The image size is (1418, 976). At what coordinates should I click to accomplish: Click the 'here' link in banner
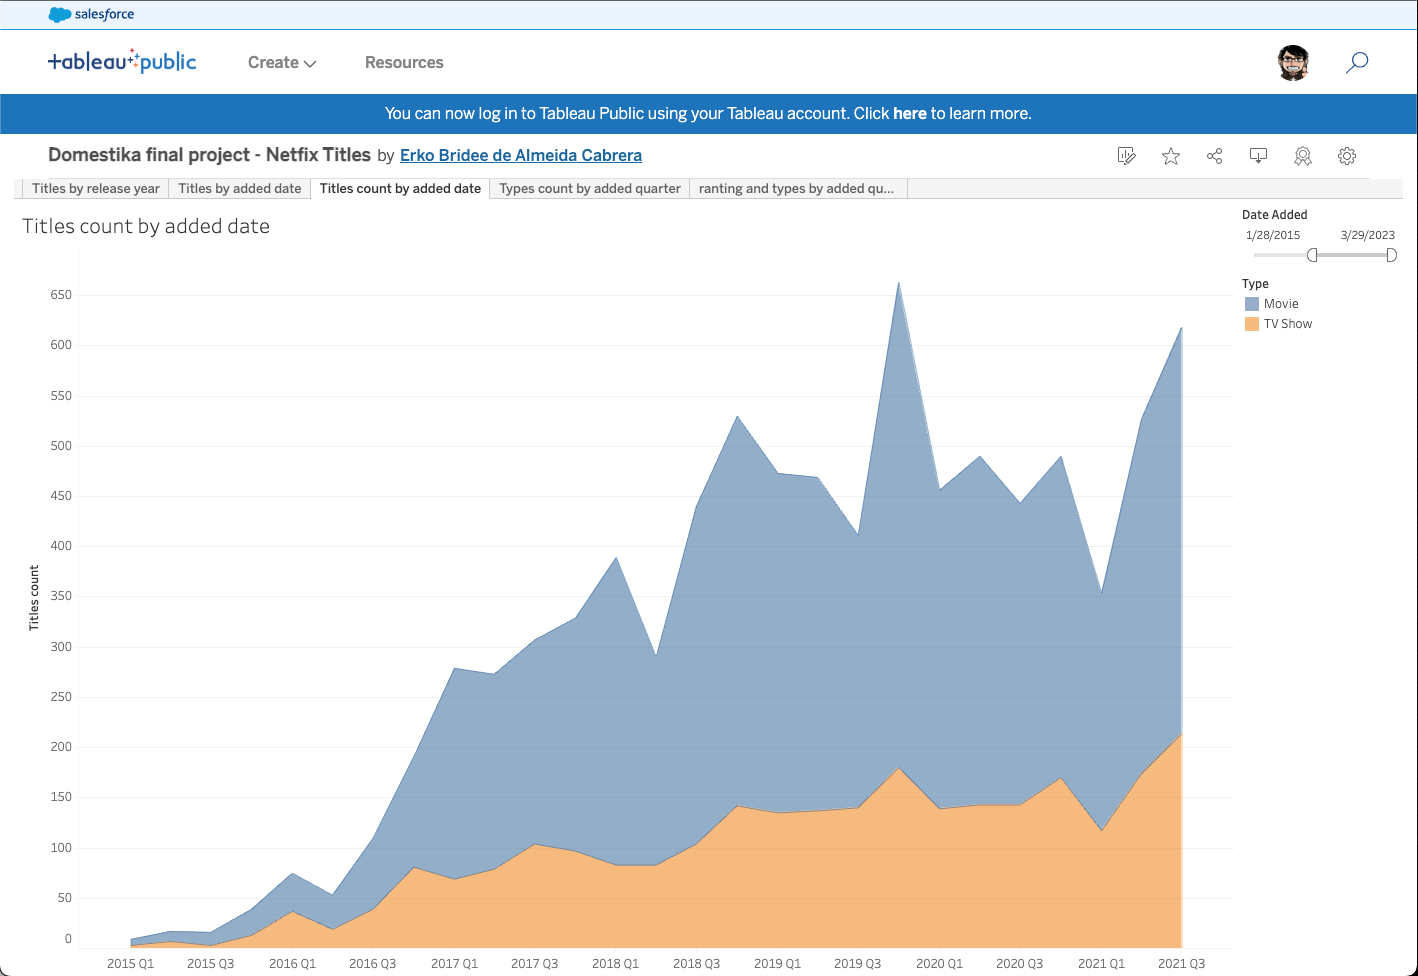pyautogui.click(x=909, y=113)
